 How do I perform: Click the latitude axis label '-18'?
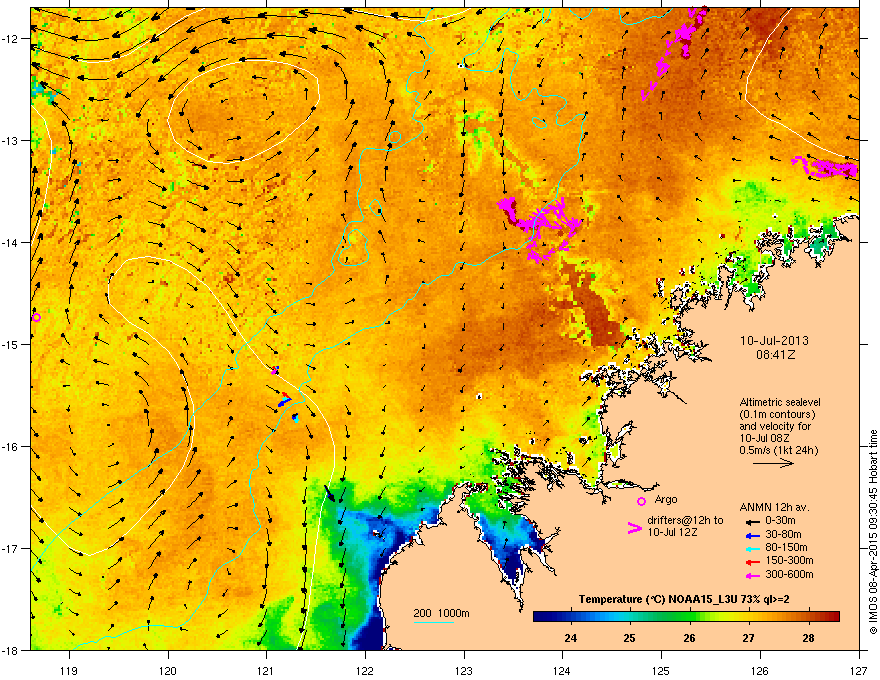tap(11, 650)
